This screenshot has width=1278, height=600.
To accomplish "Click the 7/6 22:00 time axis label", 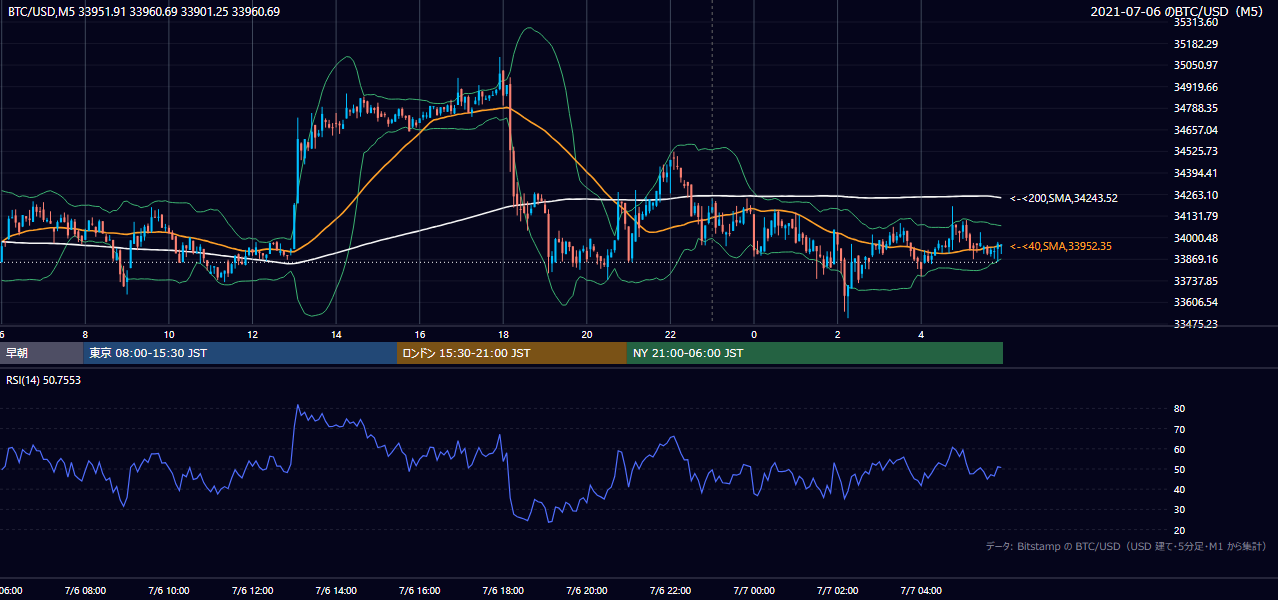I will click(x=670, y=591).
